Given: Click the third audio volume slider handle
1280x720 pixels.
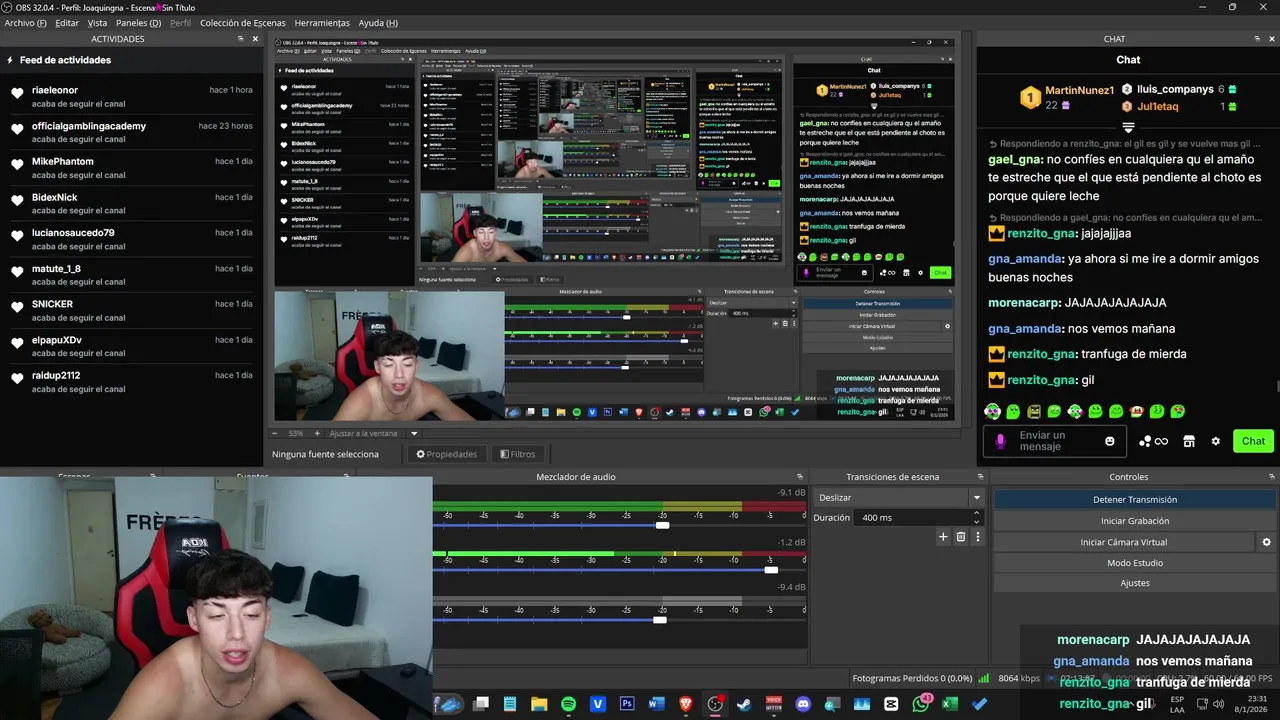Looking at the screenshot, I should tap(659, 620).
